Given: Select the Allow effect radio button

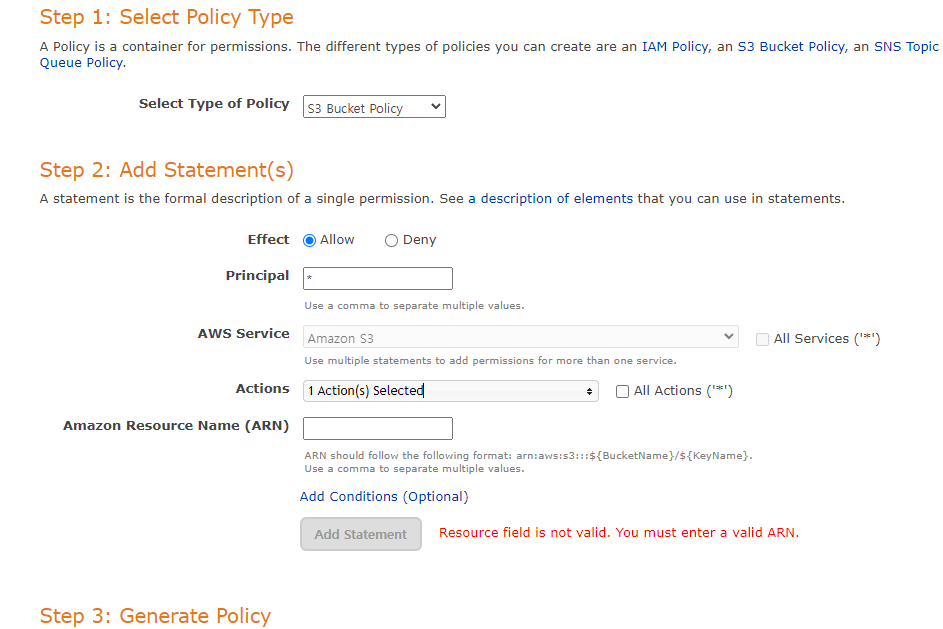Looking at the screenshot, I should [309, 241].
